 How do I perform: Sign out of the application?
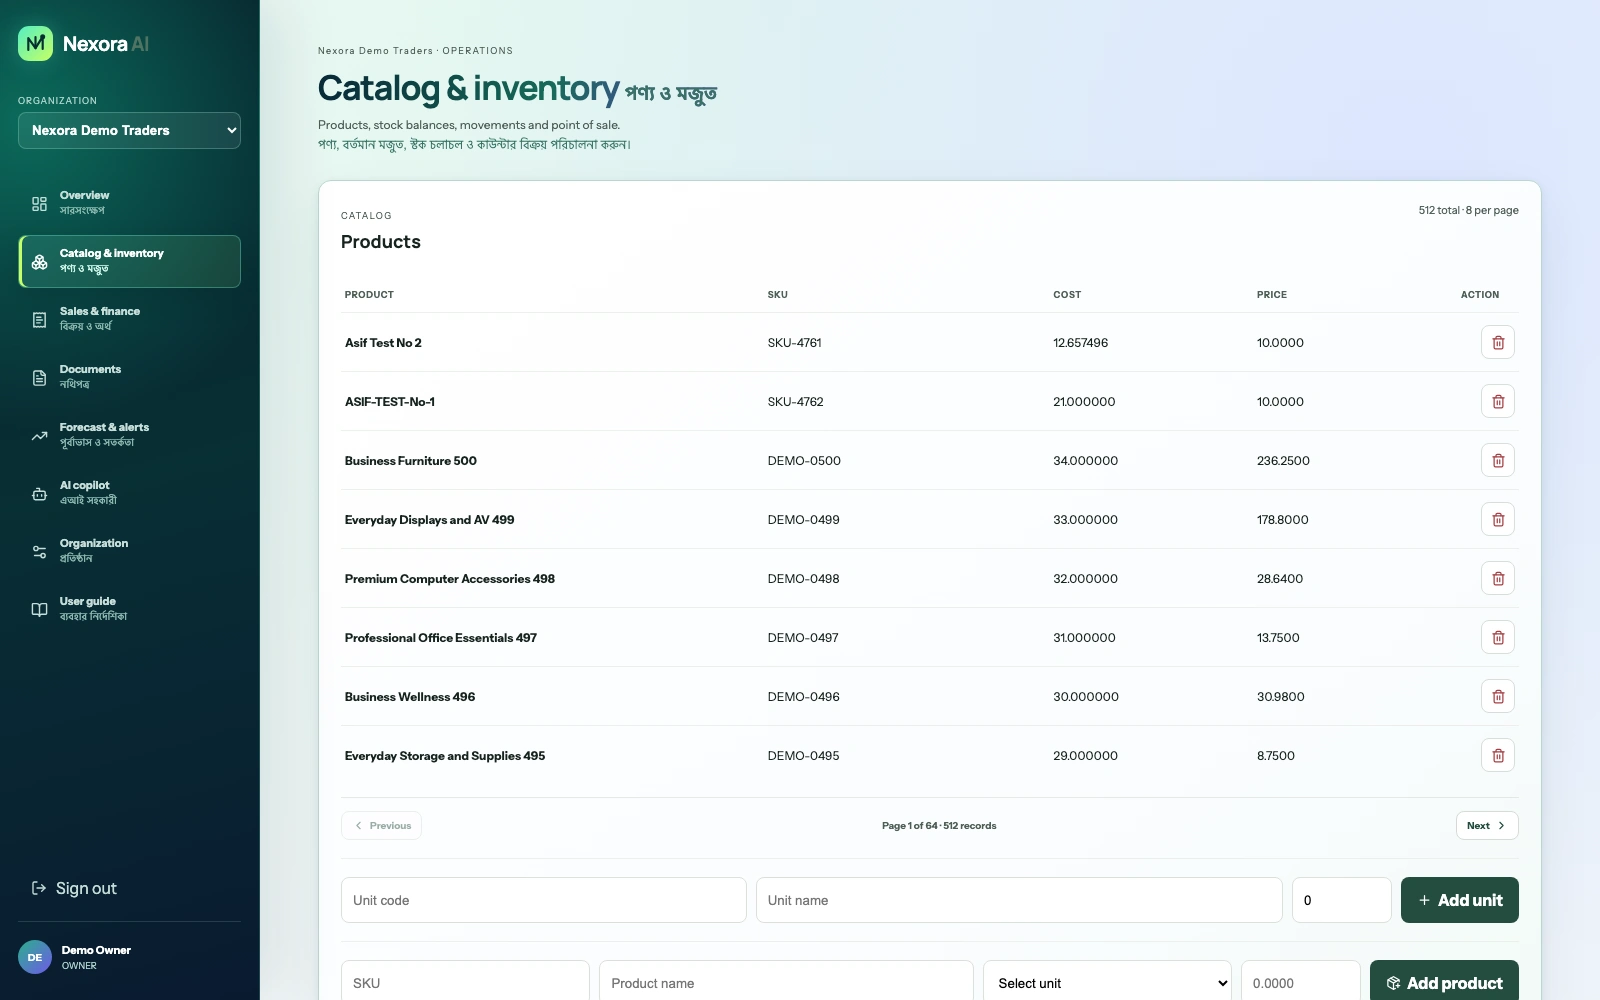point(74,888)
